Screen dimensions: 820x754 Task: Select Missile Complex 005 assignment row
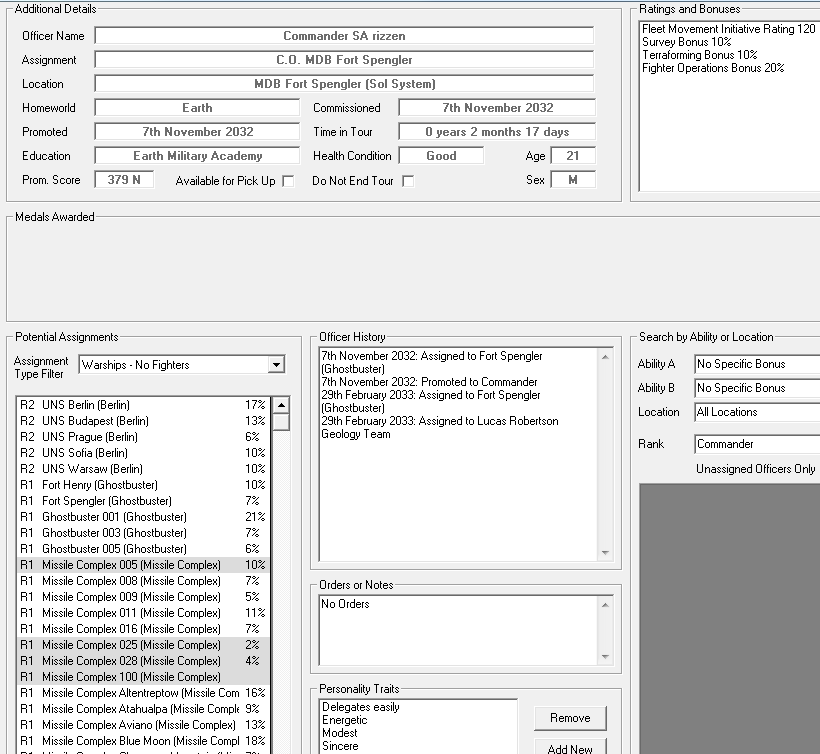coord(144,565)
